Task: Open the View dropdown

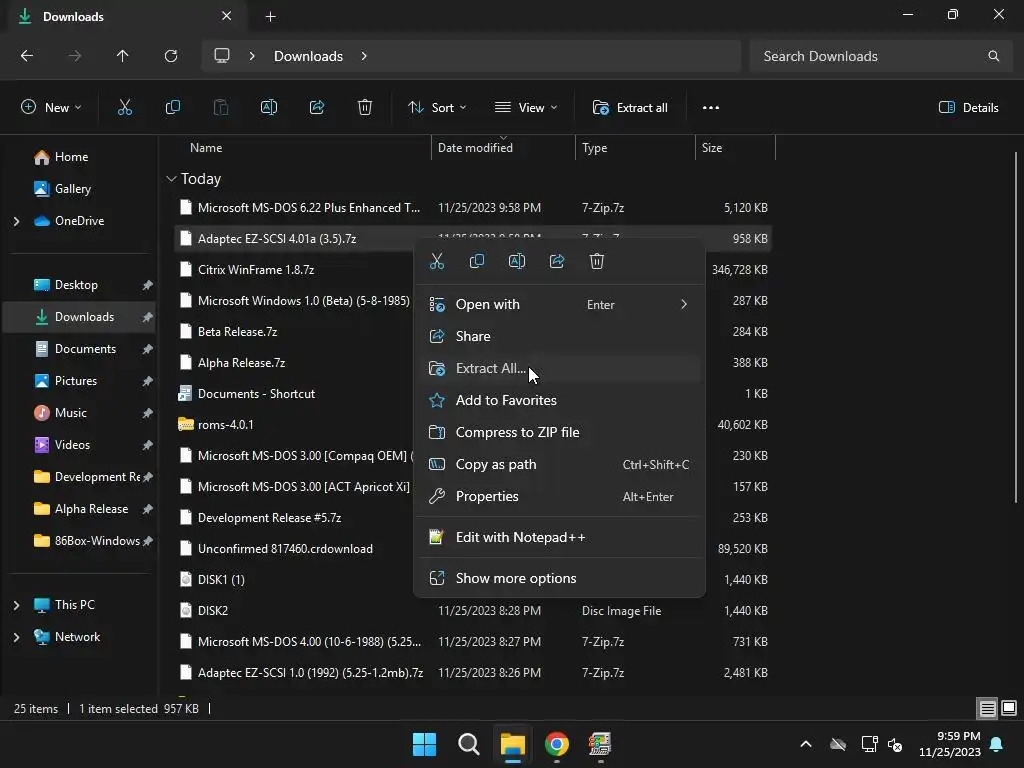Action: (526, 108)
